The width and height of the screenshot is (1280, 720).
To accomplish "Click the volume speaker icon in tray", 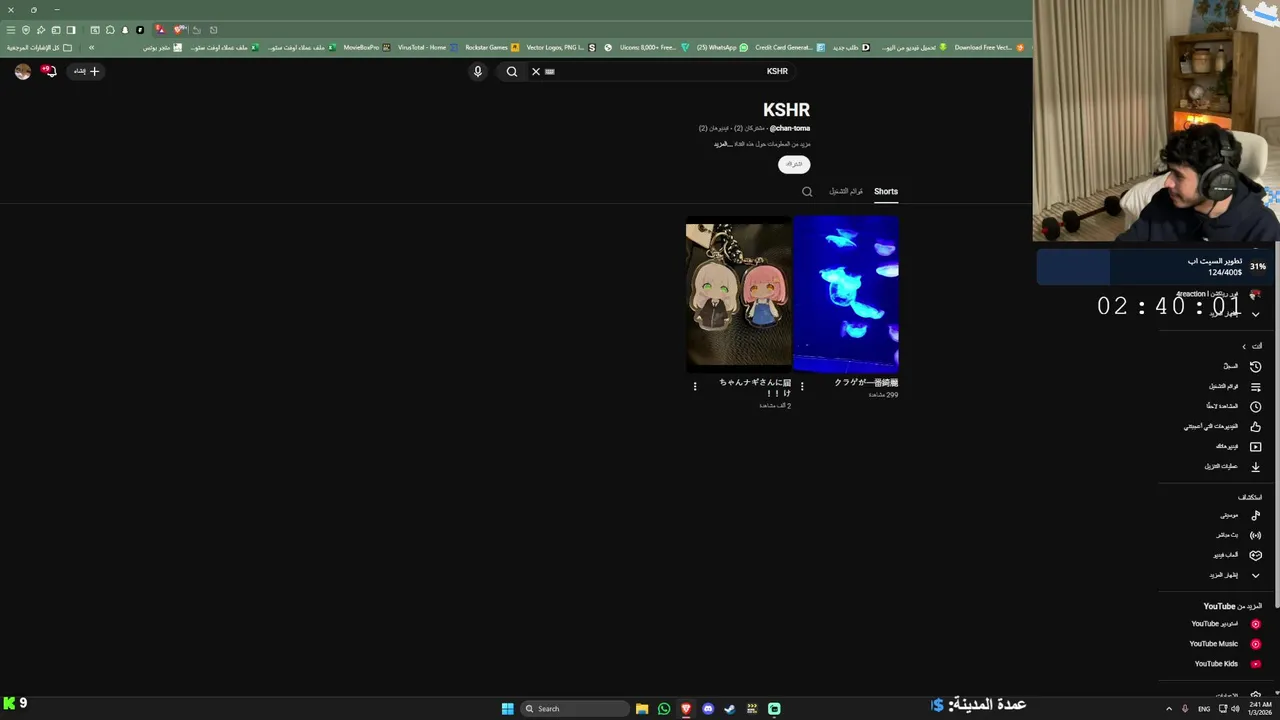I will [x=1235, y=709].
